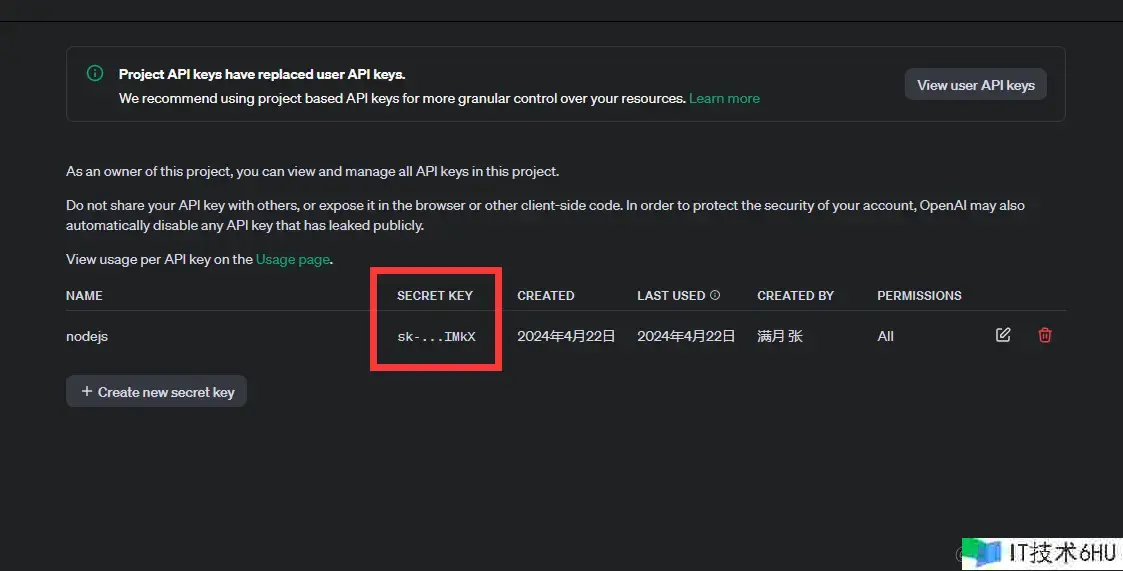Click the last used date of the nodejs key
This screenshot has height=571, width=1123.
tap(686, 336)
